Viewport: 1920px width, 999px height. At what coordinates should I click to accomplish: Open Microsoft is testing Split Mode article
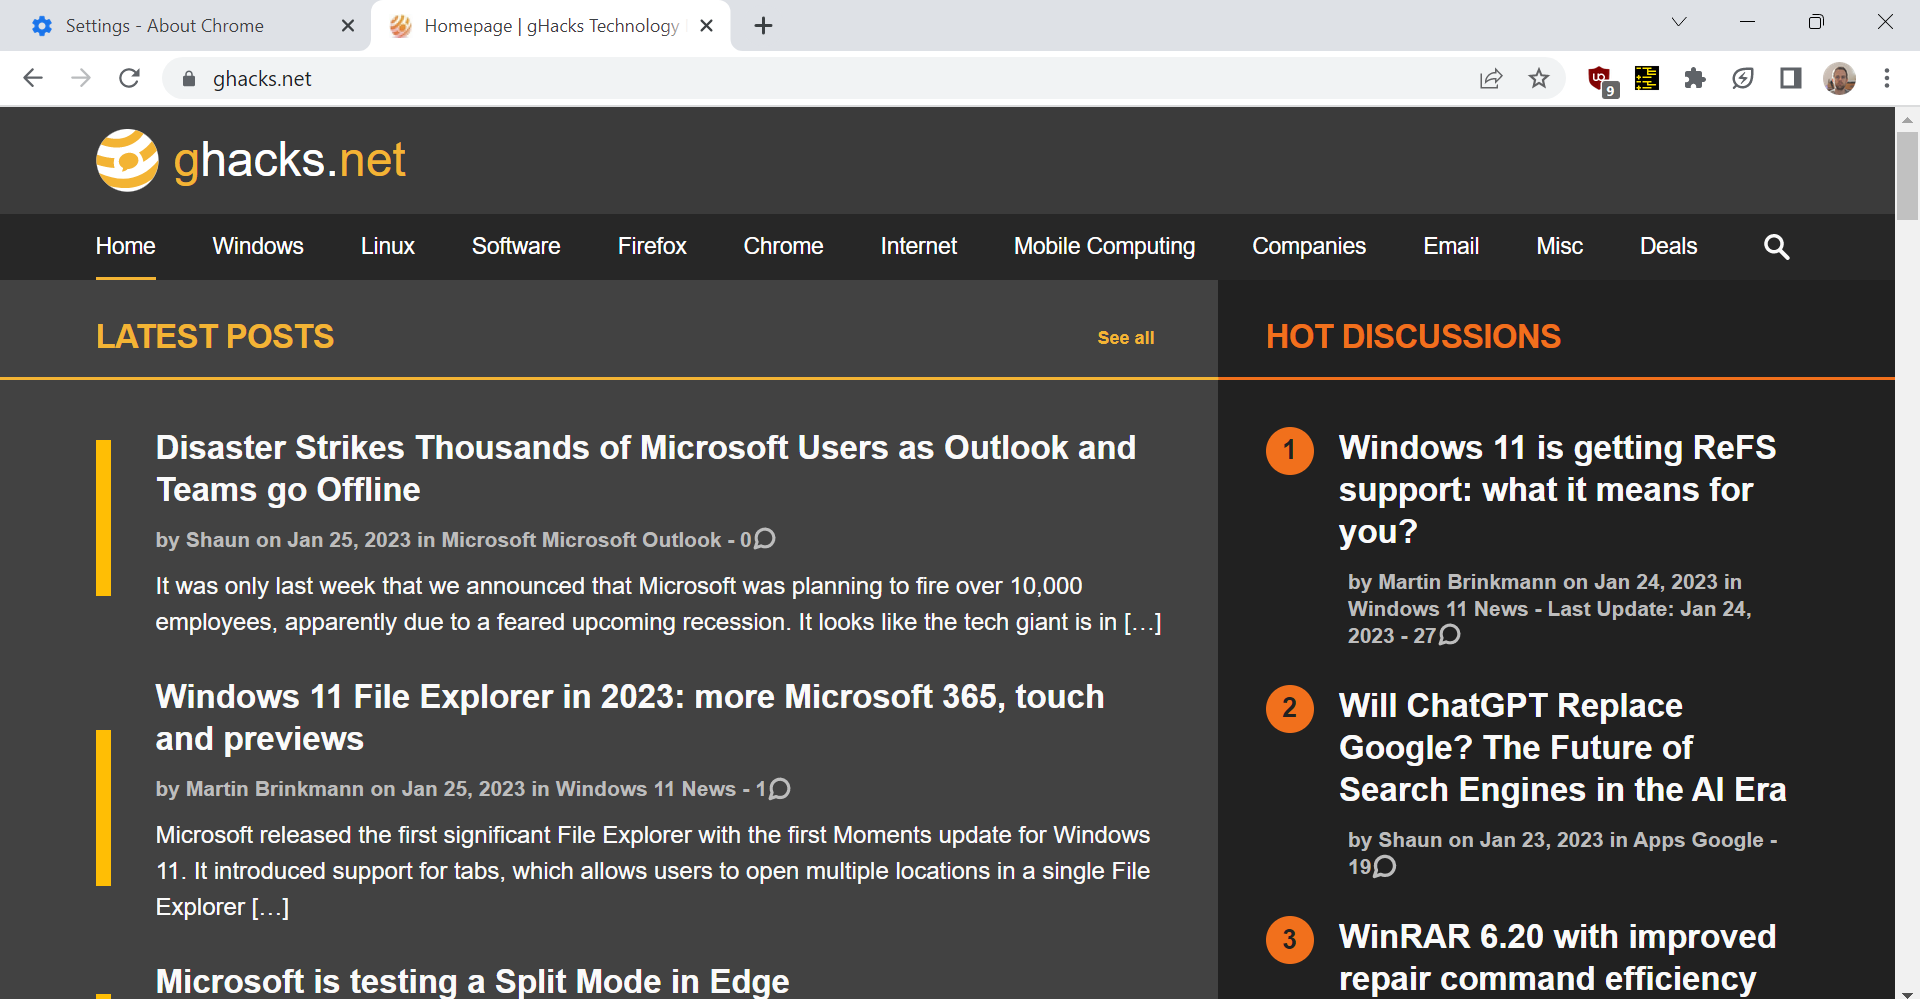click(x=473, y=981)
